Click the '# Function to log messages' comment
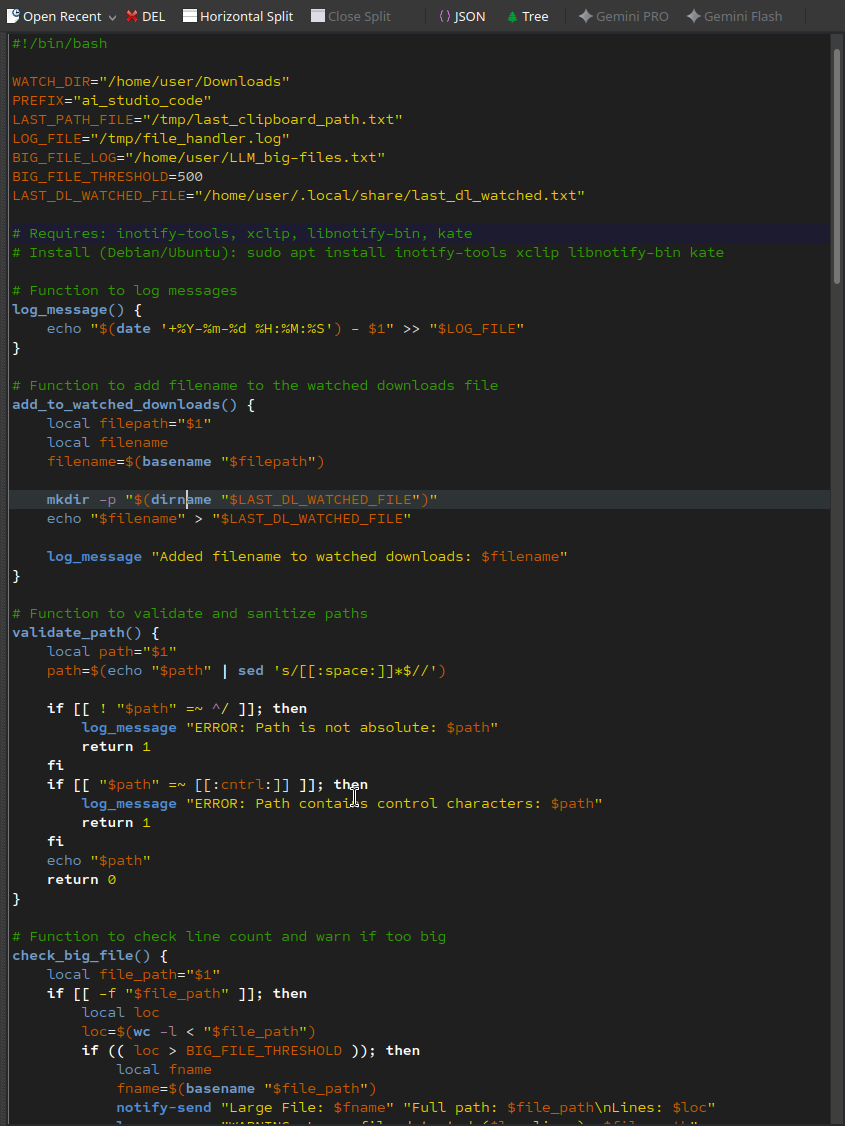The height and width of the screenshot is (1126, 845). [x=125, y=291]
